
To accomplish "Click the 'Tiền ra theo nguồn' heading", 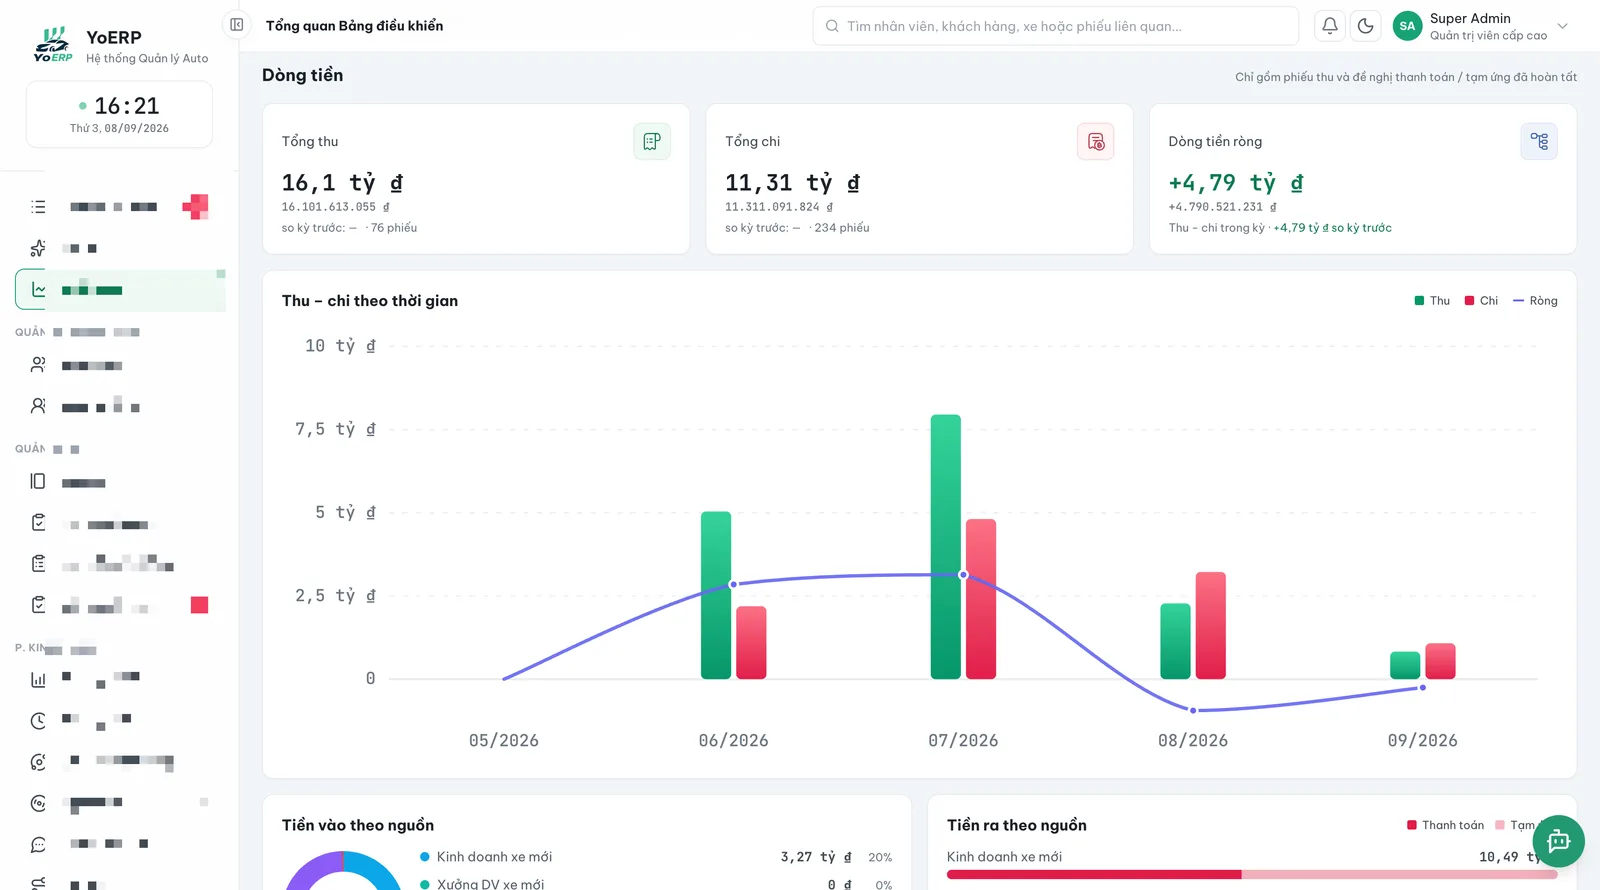I will click(x=1017, y=825).
